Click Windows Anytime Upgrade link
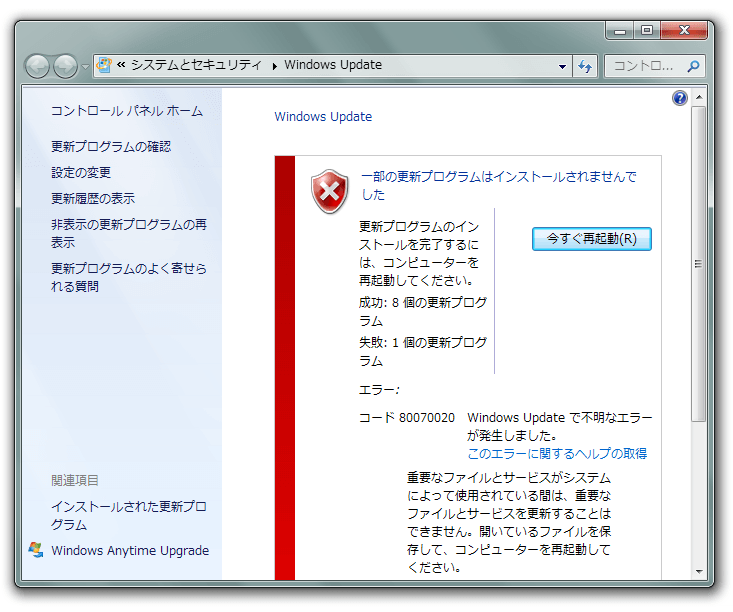Viewport: 733px width, 612px height. tap(130, 551)
